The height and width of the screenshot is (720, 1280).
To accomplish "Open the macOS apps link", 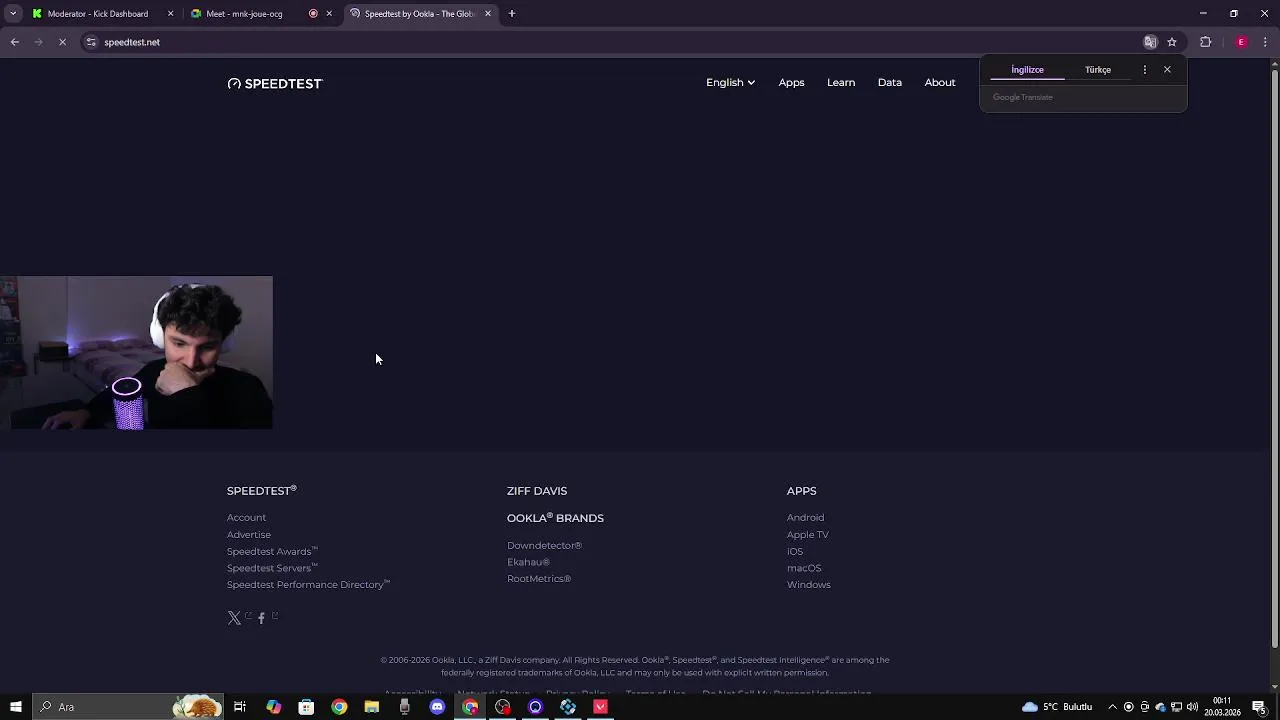I will [804, 568].
